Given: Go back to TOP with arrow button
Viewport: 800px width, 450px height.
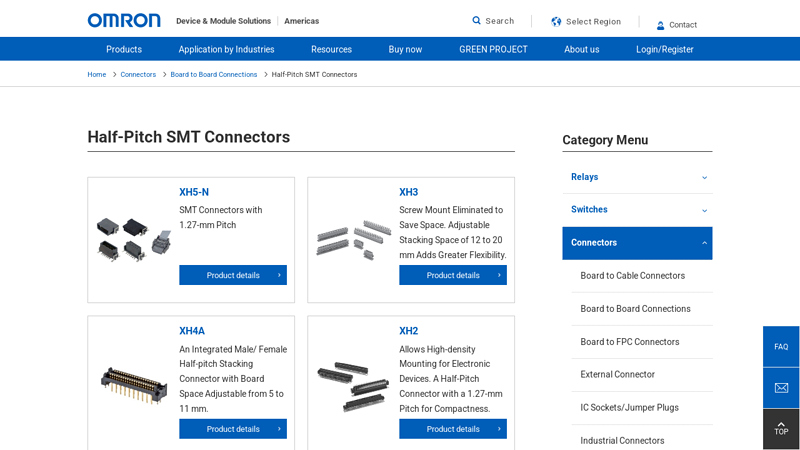Looking at the screenshot, I should coord(781,429).
